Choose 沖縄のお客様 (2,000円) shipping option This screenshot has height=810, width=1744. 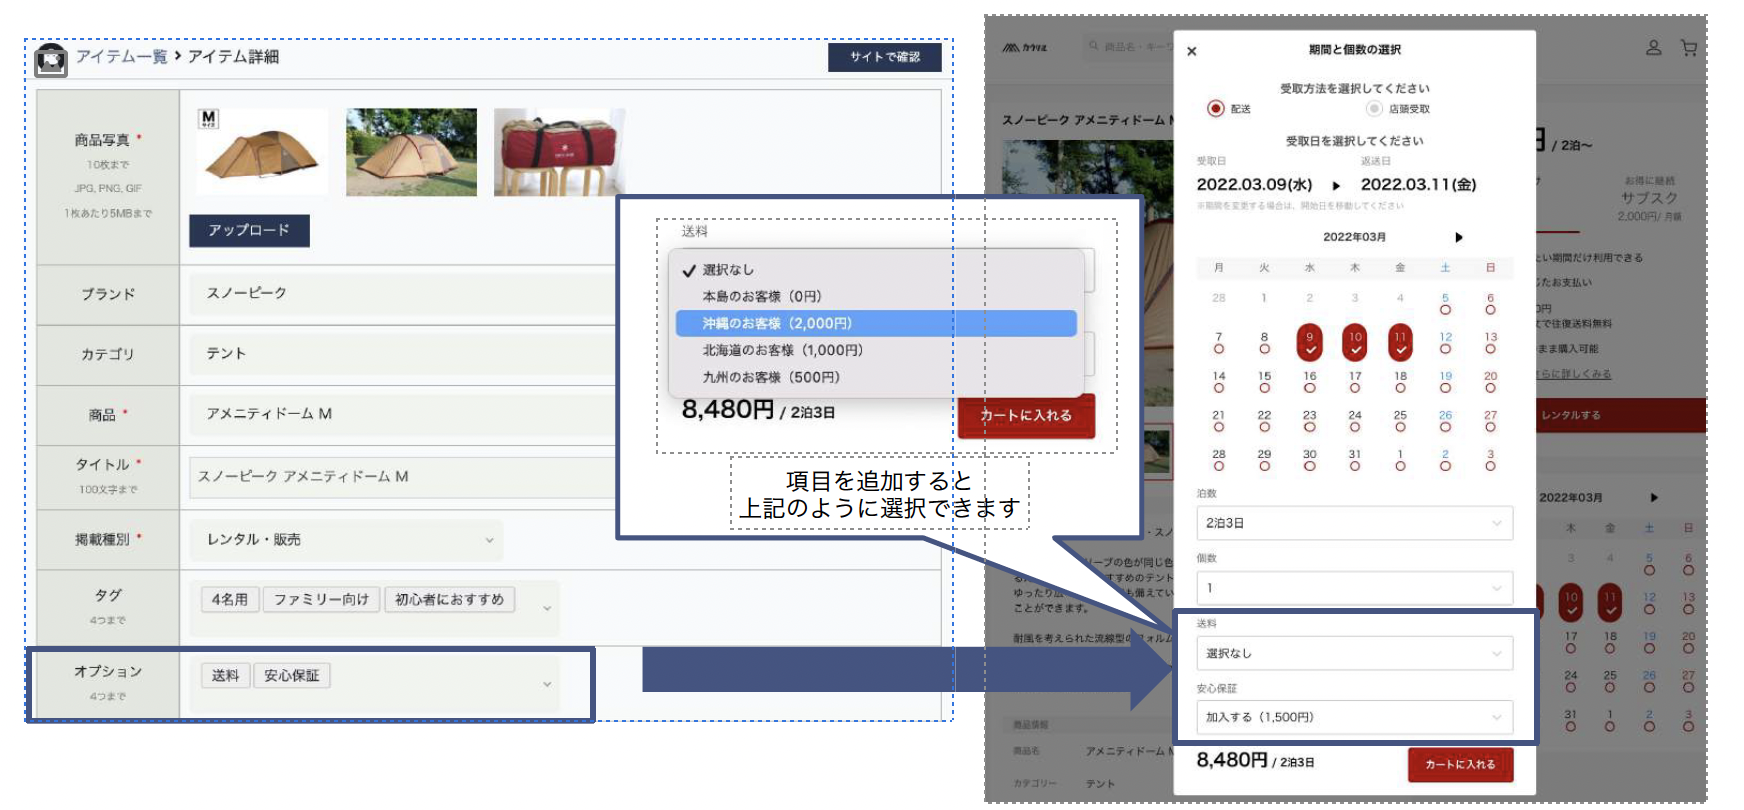tap(875, 323)
